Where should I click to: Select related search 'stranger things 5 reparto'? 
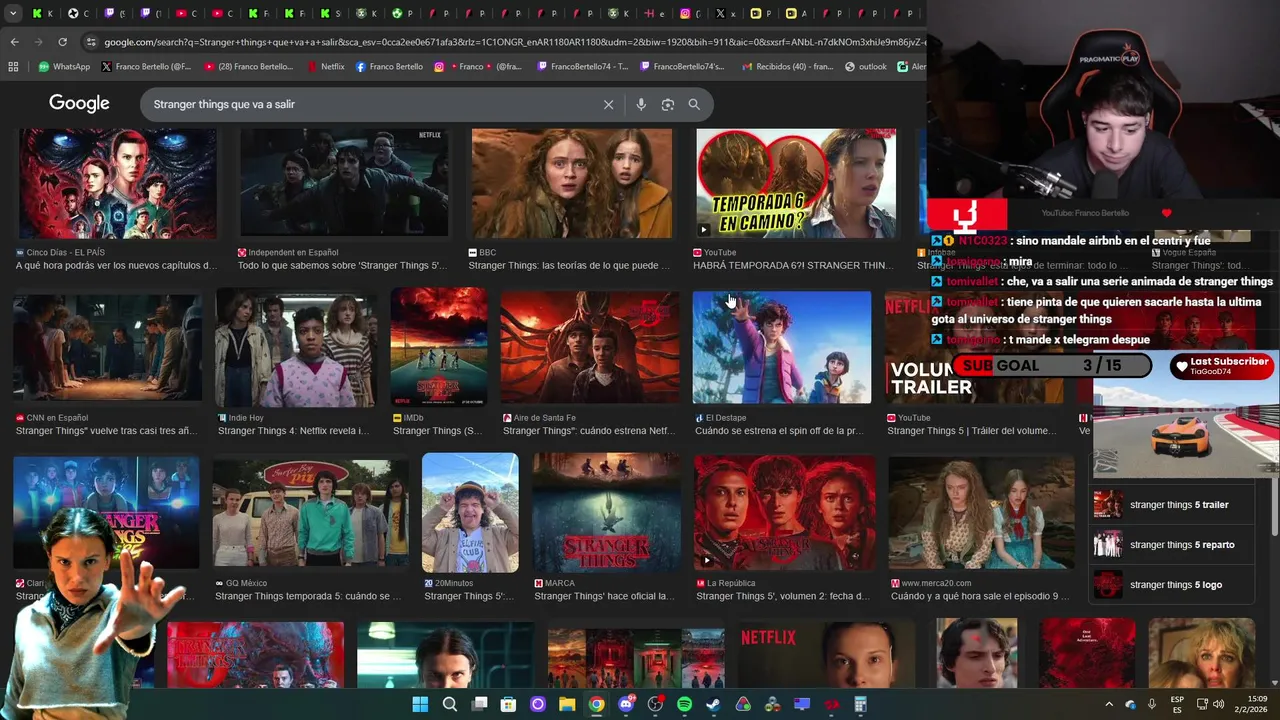[1171, 545]
